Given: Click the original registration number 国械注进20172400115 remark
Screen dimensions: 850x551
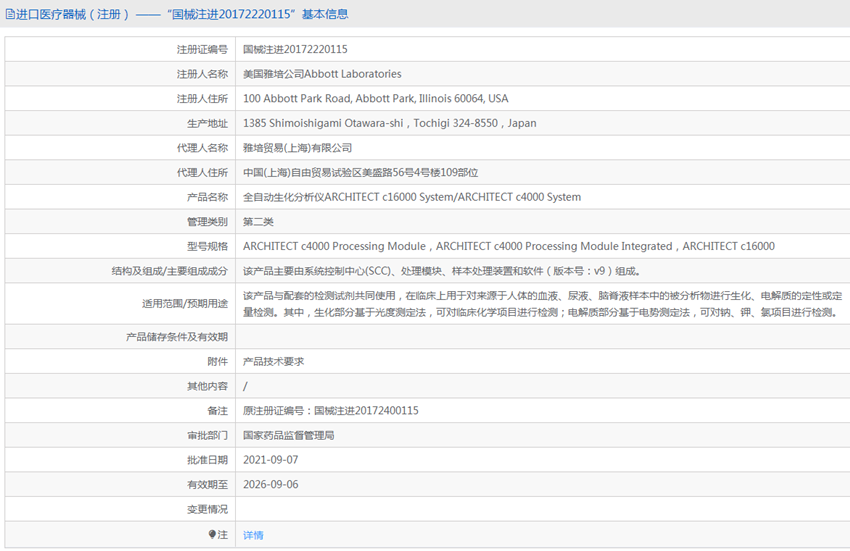Looking at the screenshot, I should coord(330,411).
